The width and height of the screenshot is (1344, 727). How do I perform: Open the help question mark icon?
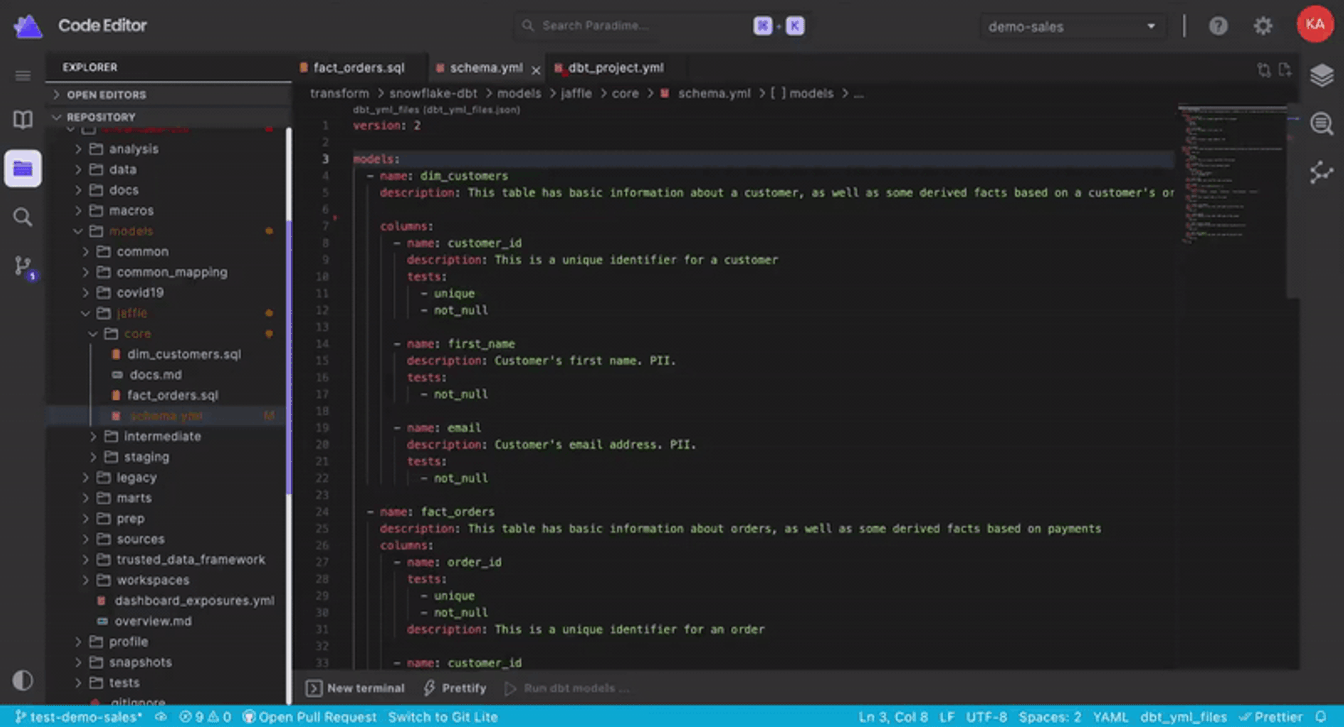pos(1218,26)
